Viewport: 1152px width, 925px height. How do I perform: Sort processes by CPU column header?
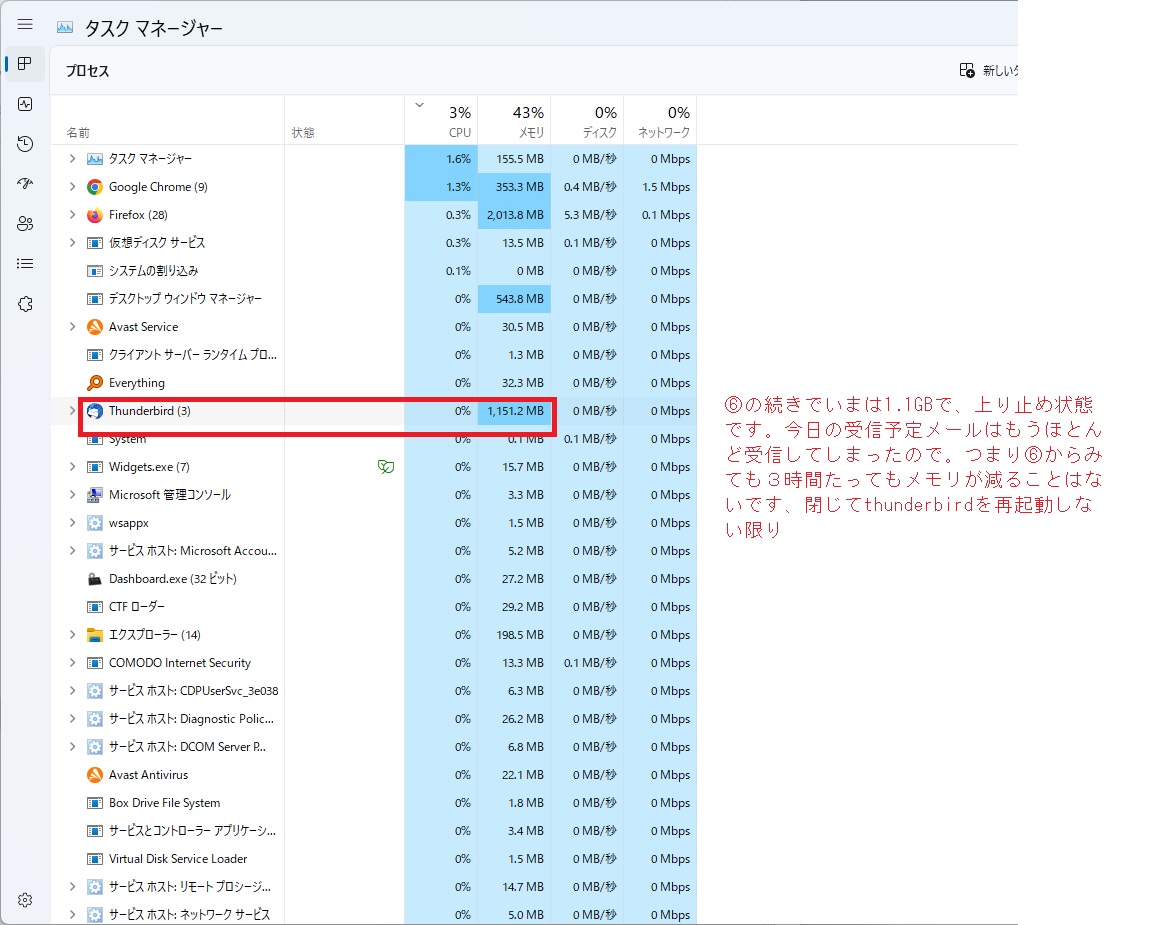coord(441,120)
